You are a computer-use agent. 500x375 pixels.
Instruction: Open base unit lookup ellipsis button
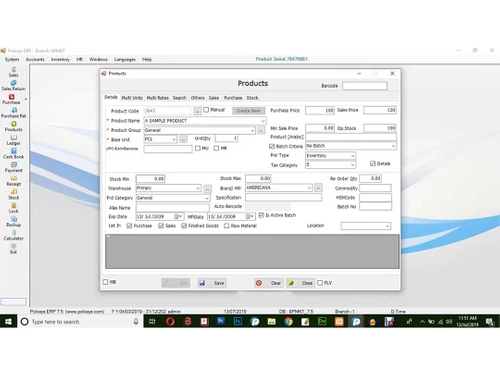pyautogui.click(x=183, y=139)
